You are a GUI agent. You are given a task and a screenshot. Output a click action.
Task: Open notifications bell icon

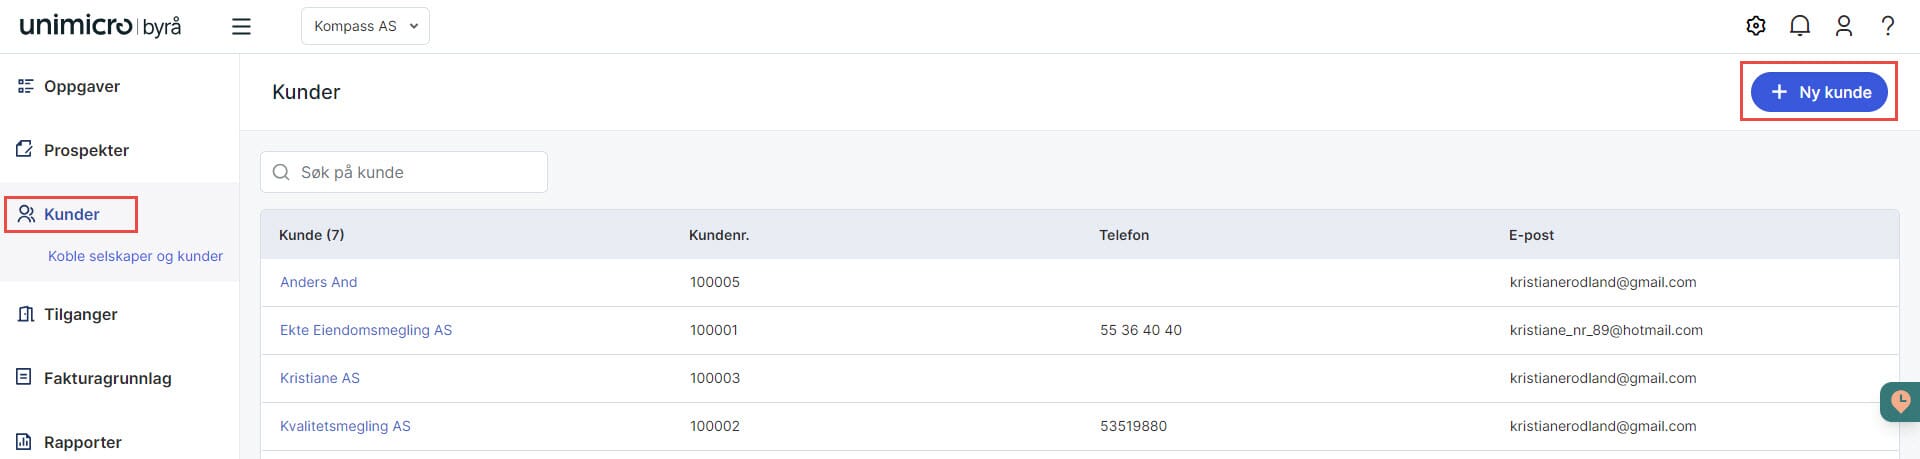1799,26
